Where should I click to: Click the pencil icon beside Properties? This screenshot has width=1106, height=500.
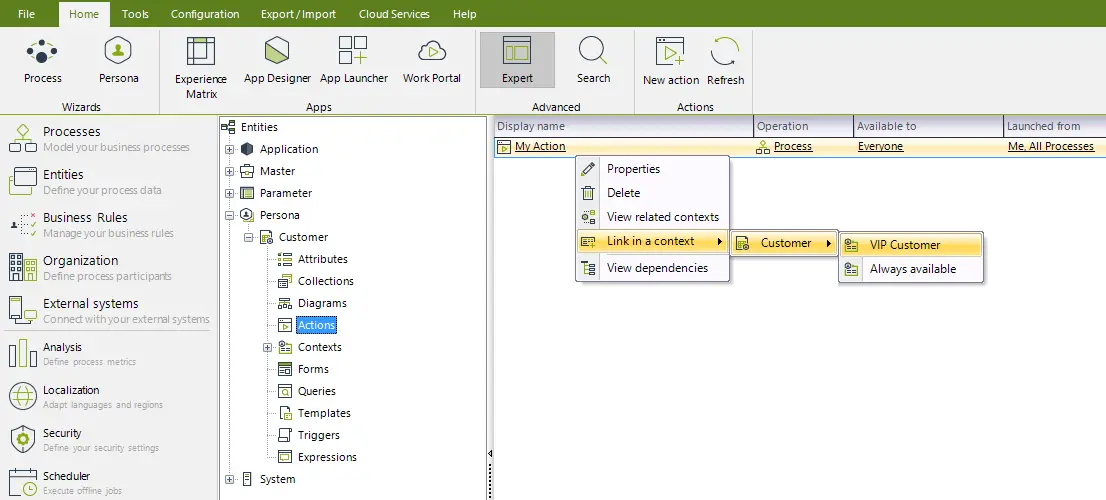pos(588,169)
